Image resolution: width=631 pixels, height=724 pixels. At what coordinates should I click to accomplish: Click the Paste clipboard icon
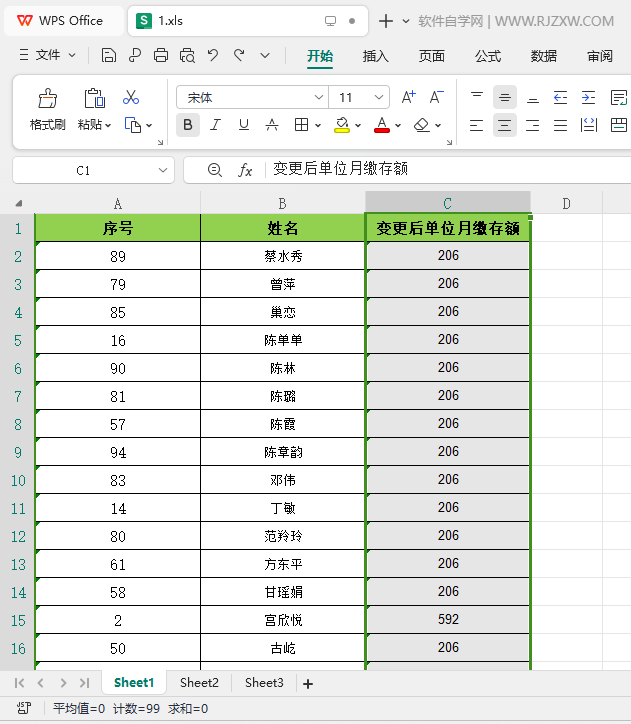click(x=94, y=98)
